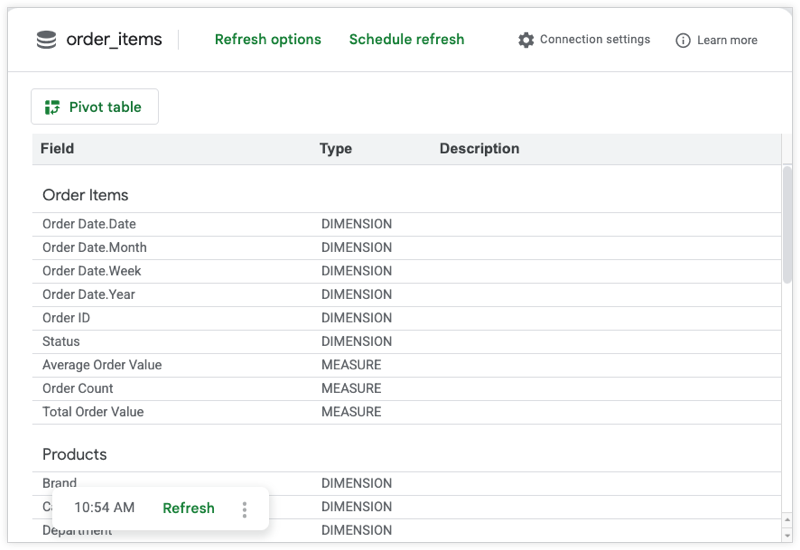Select the Brand field under Products
Image resolution: width=800 pixels, height=550 pixels.
60,482
